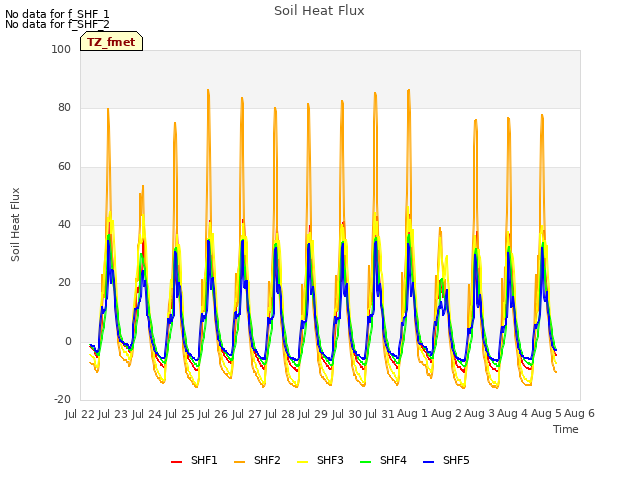Click the 'No data for f_SHF_1' message
This screenshot has height=480, width=640.
[x=57, y=14]
